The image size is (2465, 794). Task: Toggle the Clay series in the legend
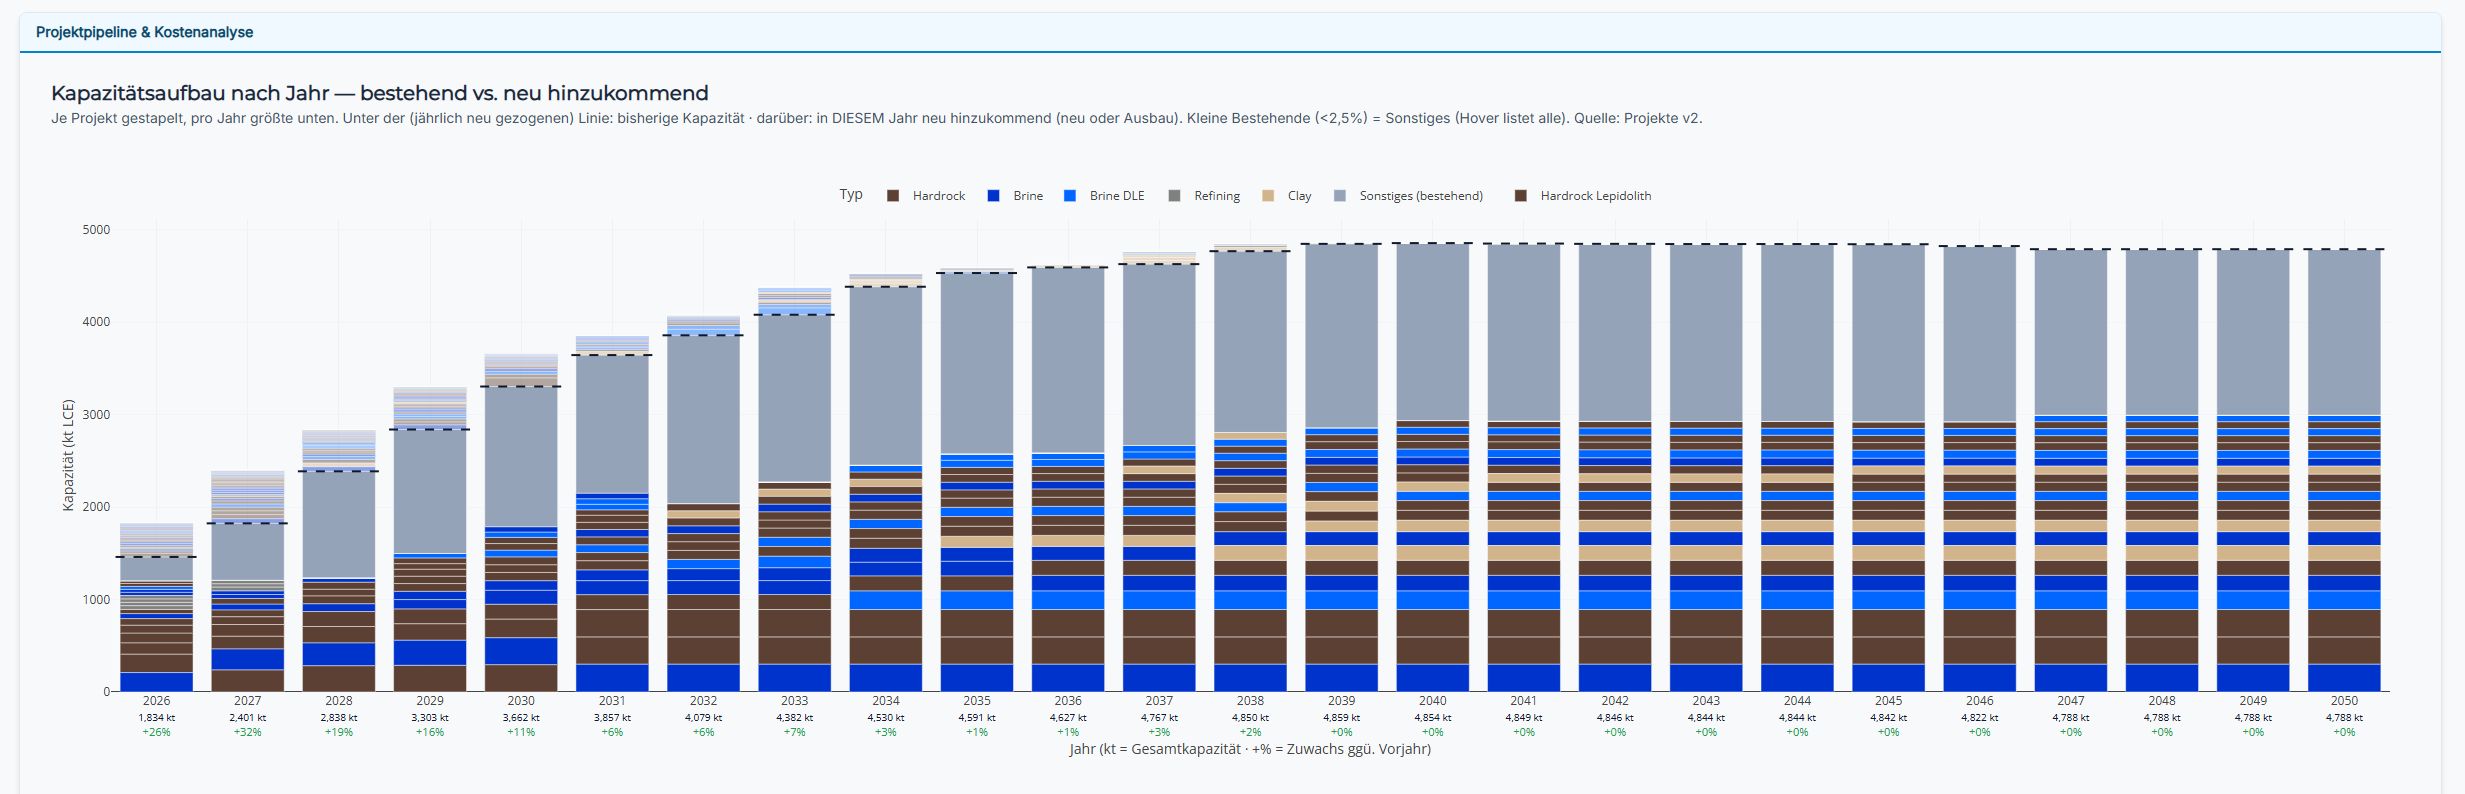(1287, 196)
